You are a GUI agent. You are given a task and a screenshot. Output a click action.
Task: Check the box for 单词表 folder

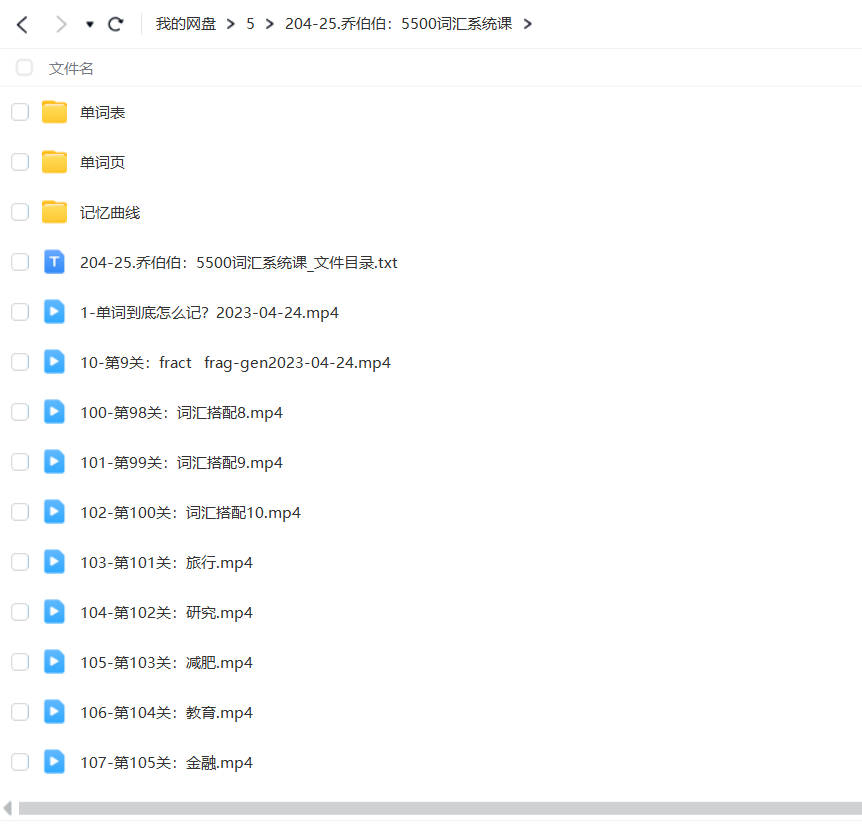(x=20, y=112)
